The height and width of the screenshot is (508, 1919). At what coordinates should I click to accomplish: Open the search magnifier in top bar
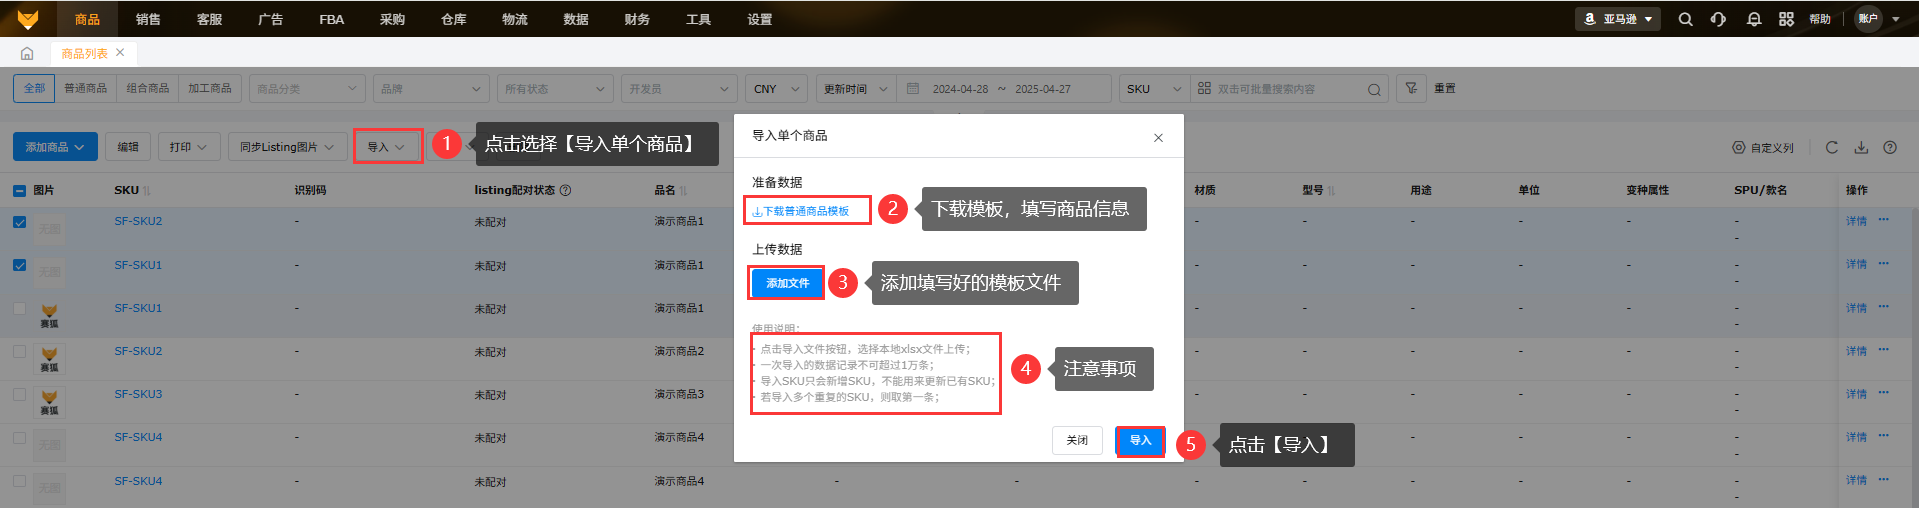click(1685, 19)
